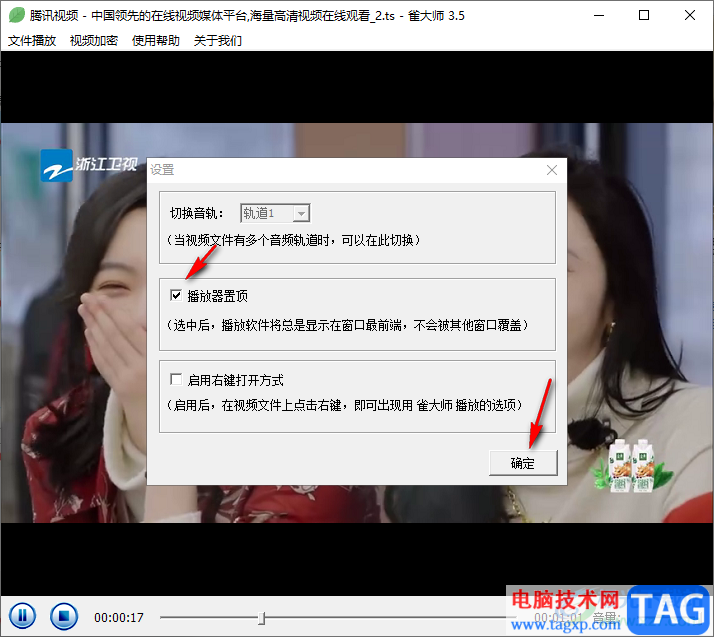This screenshot has width=714, height=637.
Task: Click the 播放器置顶 description text
Action: click(348, 325)
